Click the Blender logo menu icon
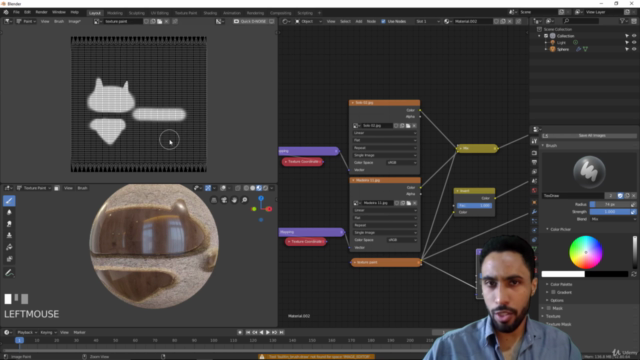The height and width of the screenshot is (360, 640). tap(6, 12)
